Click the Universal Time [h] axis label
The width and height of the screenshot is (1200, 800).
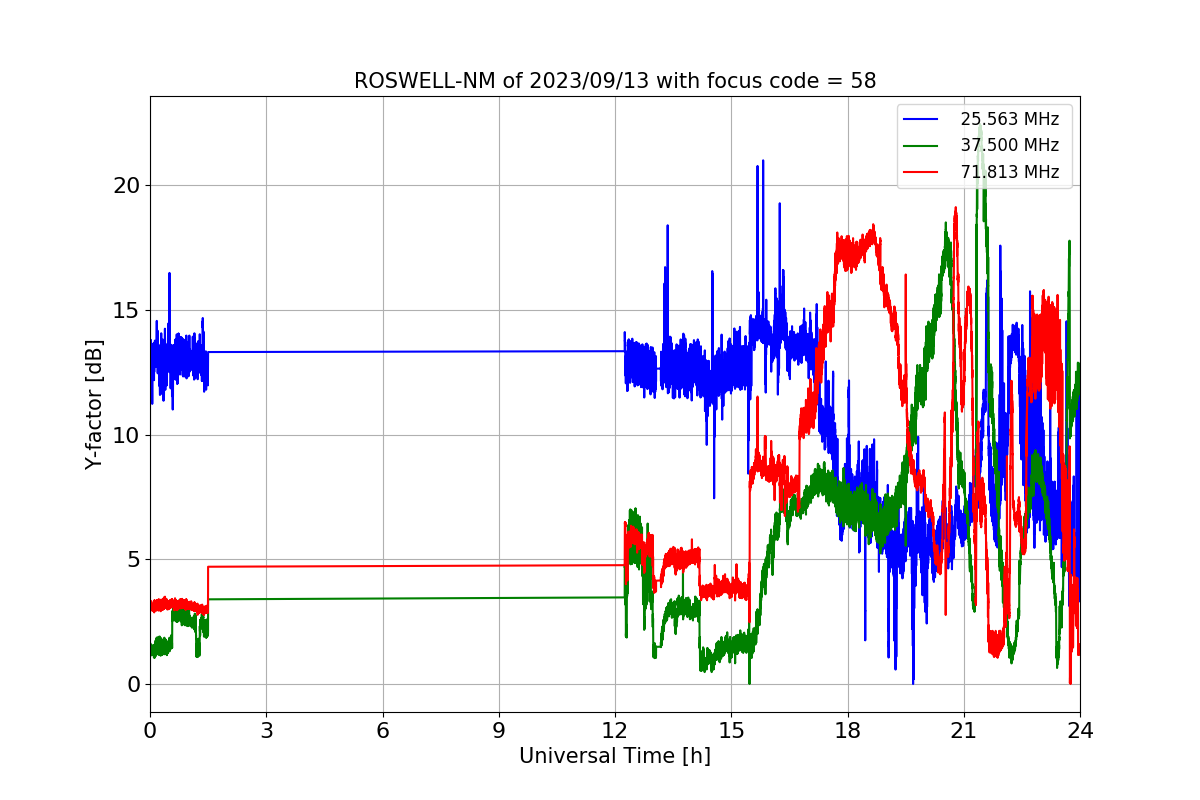615,757
